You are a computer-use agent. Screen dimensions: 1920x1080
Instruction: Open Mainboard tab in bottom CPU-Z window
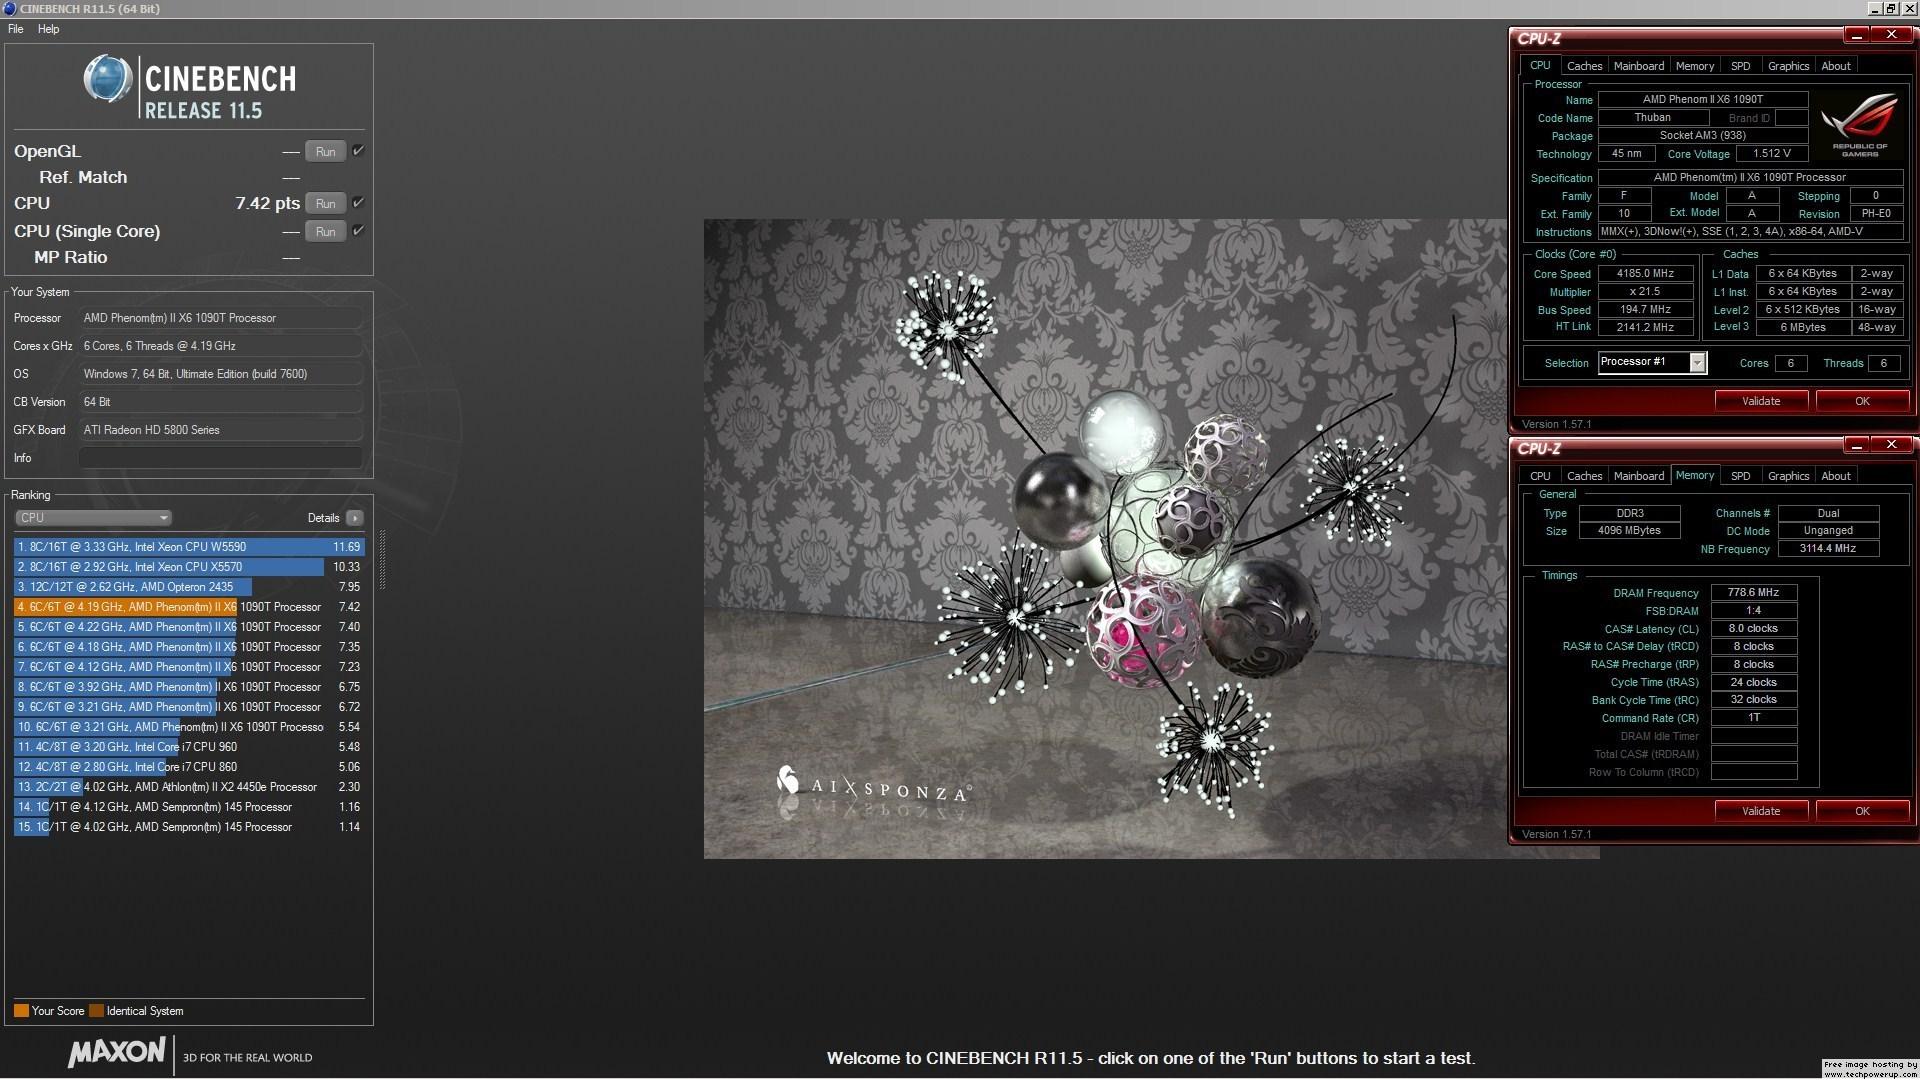[x=1639, y=476]
